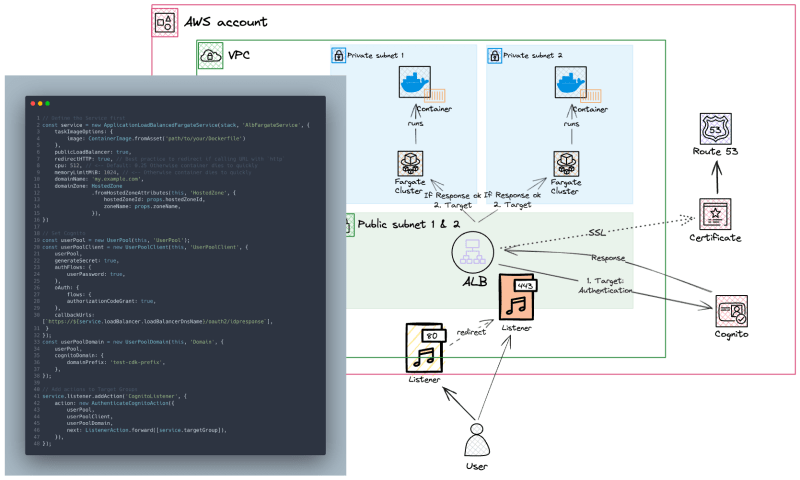This screenshot has height=480, width=800.
Task: Click code line 'domainName: my.example.com'
Action: pyautogui.click(x=99, y=179)
